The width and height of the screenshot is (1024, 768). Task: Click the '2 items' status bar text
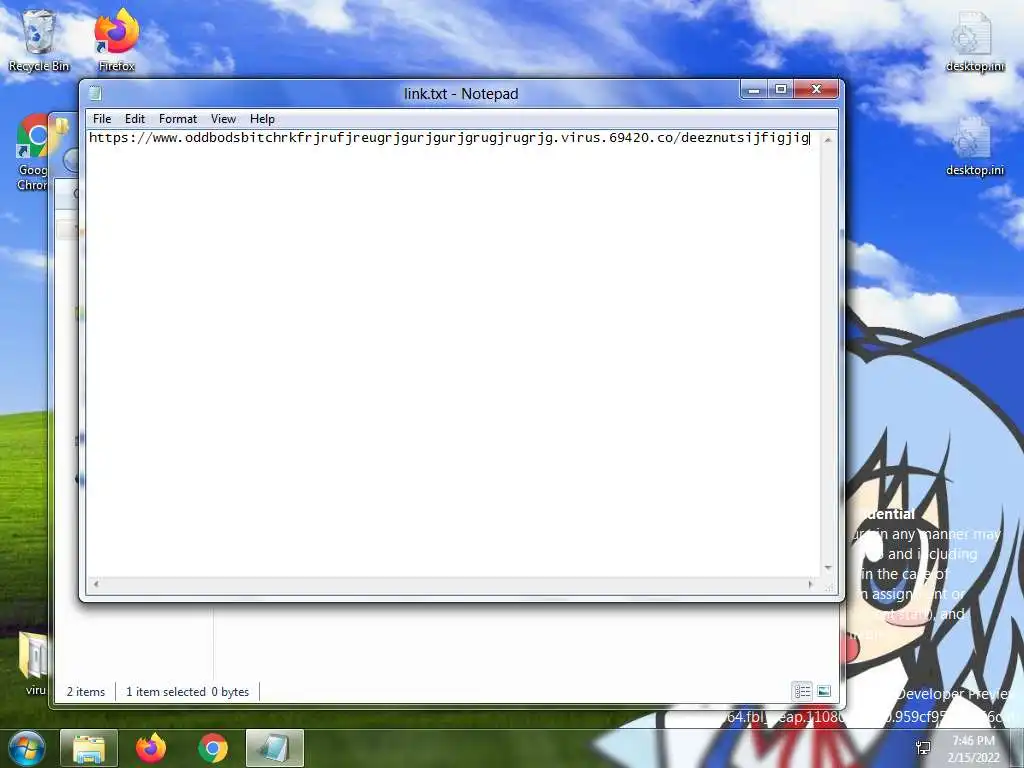tap(86, 692)
